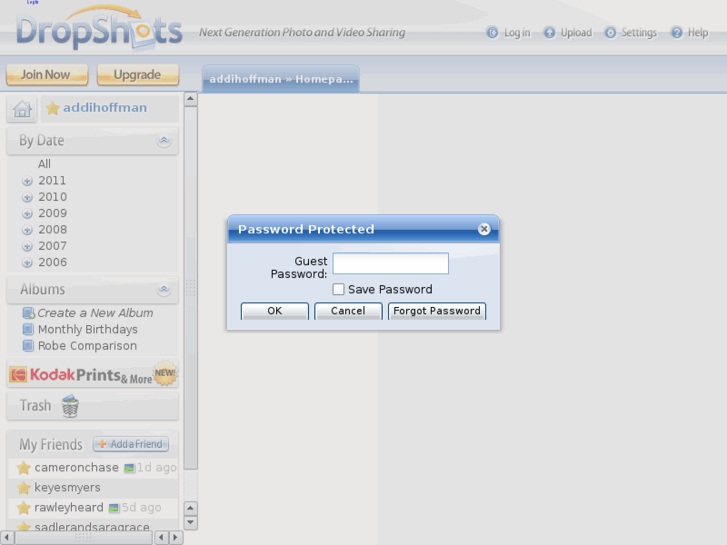Click the Monthly Birthdays album icon
727x545 pixels.
click(x=28, y=330)
